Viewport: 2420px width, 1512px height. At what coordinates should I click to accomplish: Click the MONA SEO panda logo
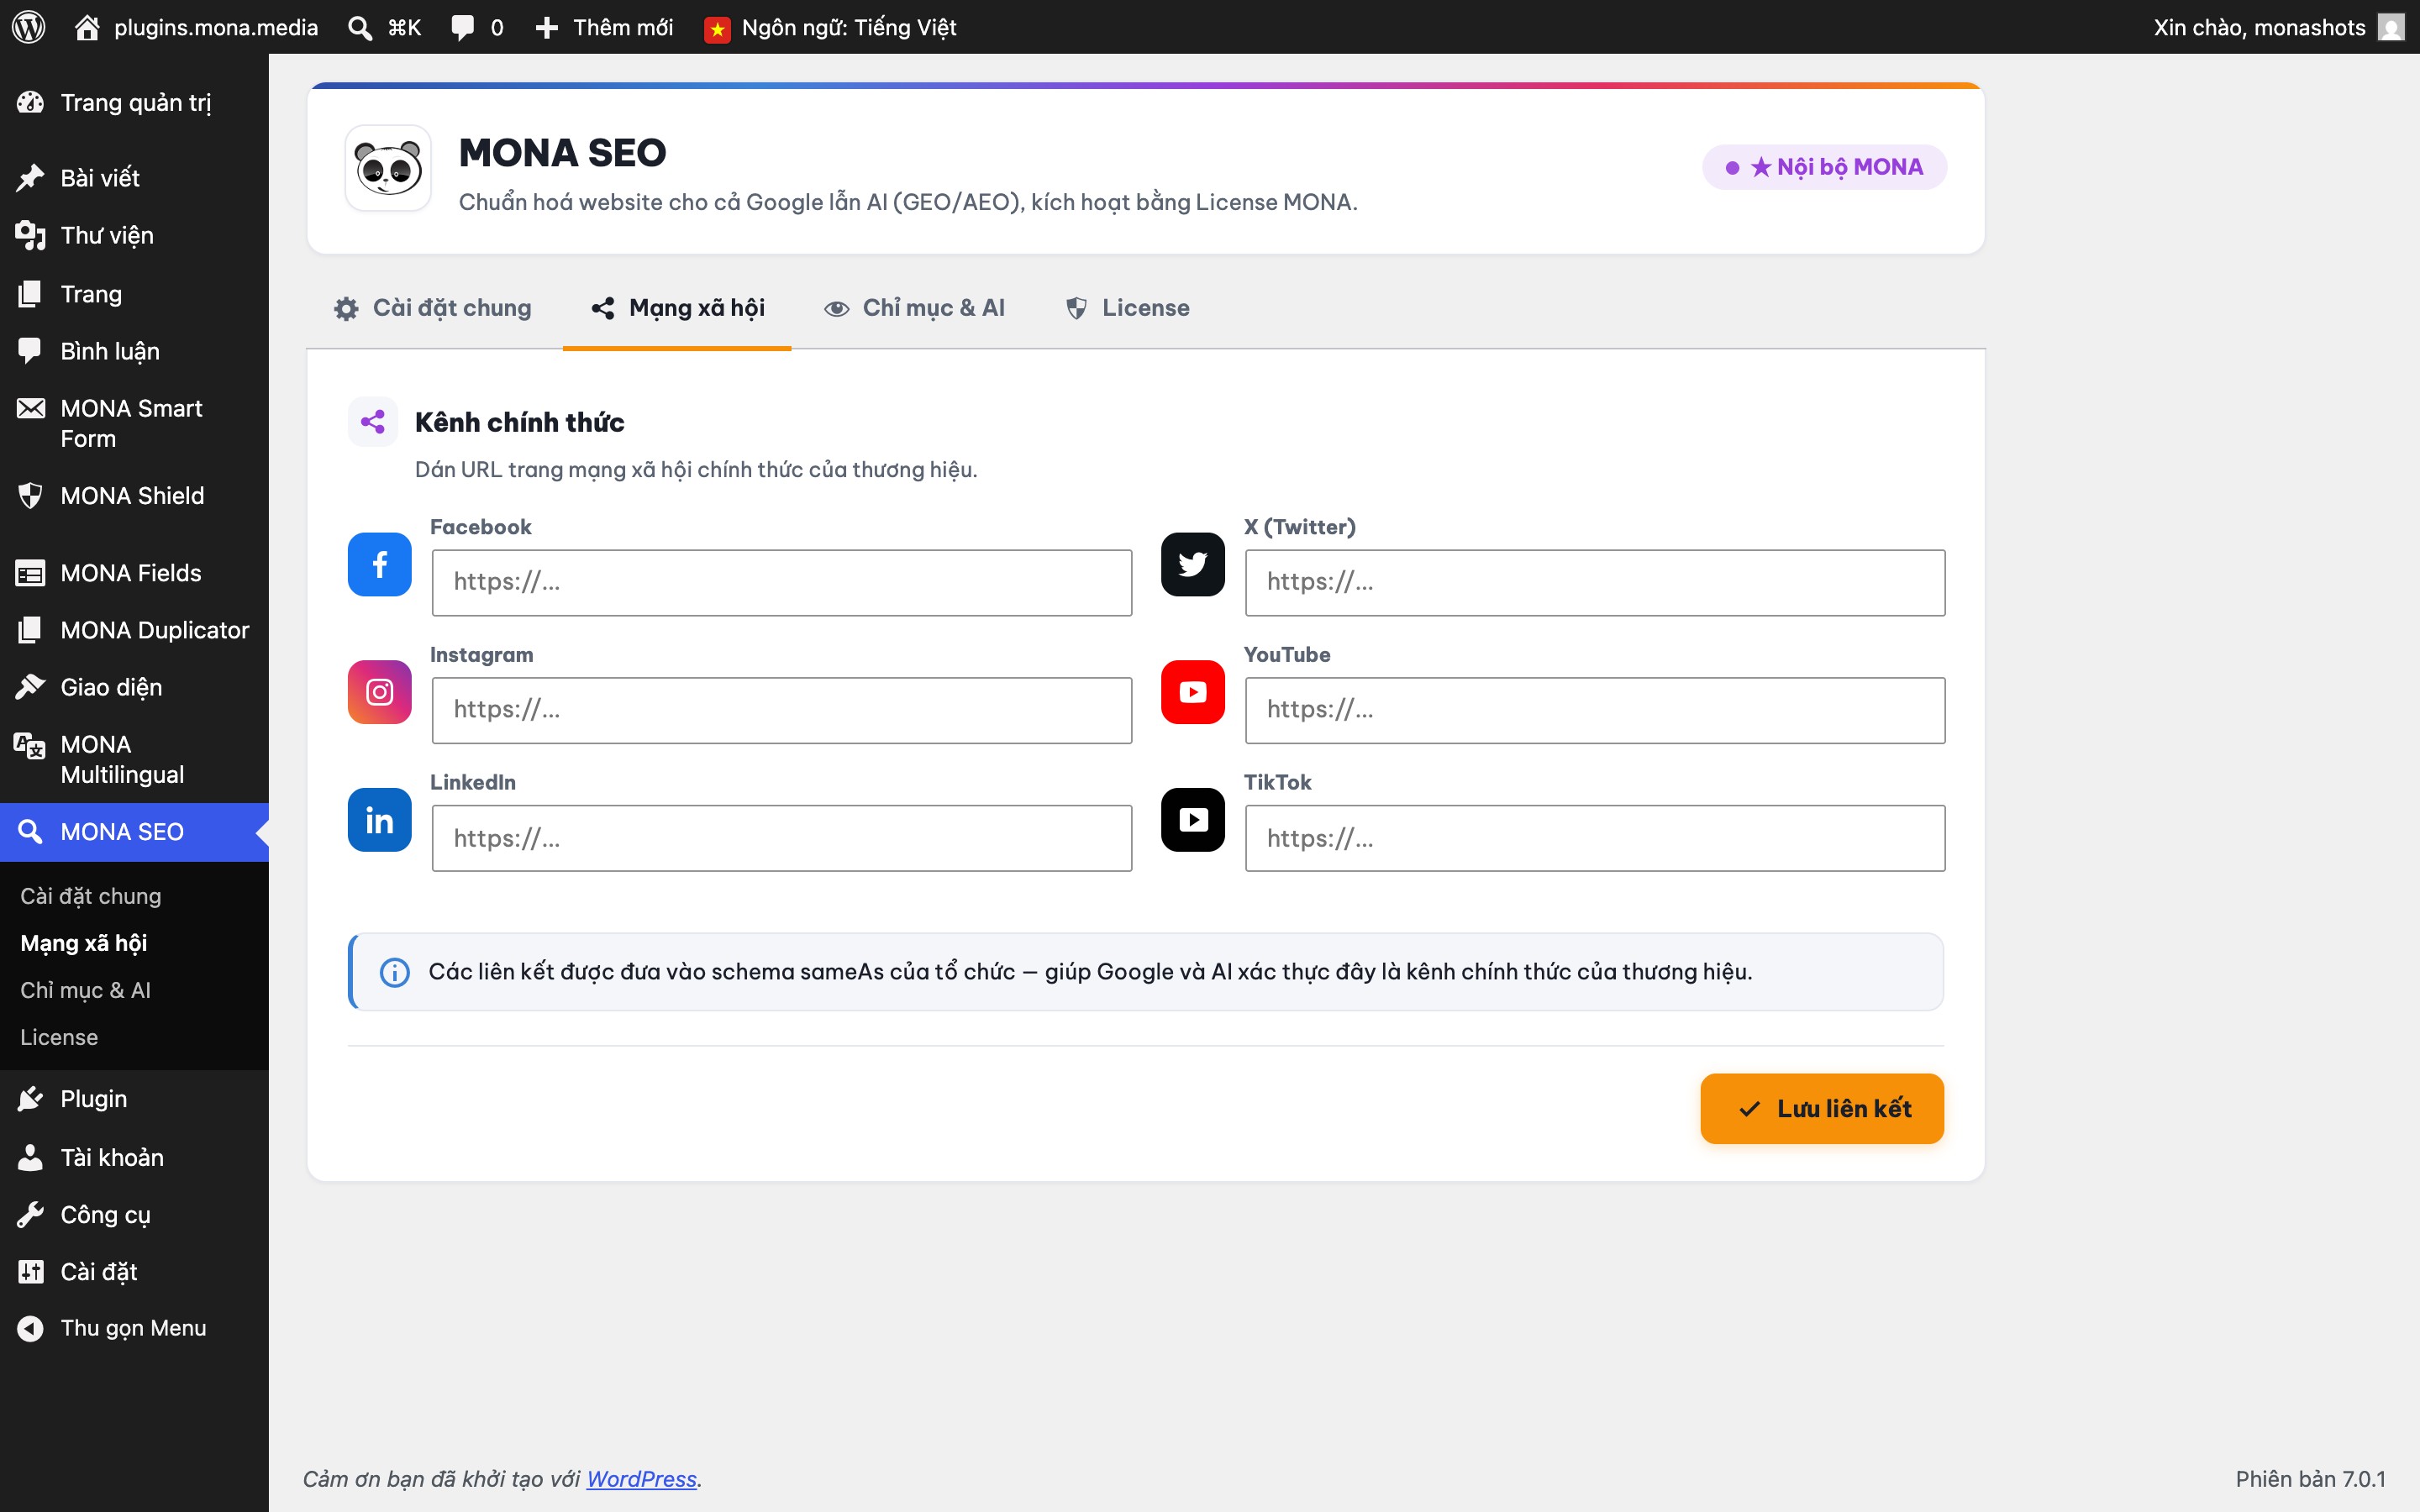388,168
